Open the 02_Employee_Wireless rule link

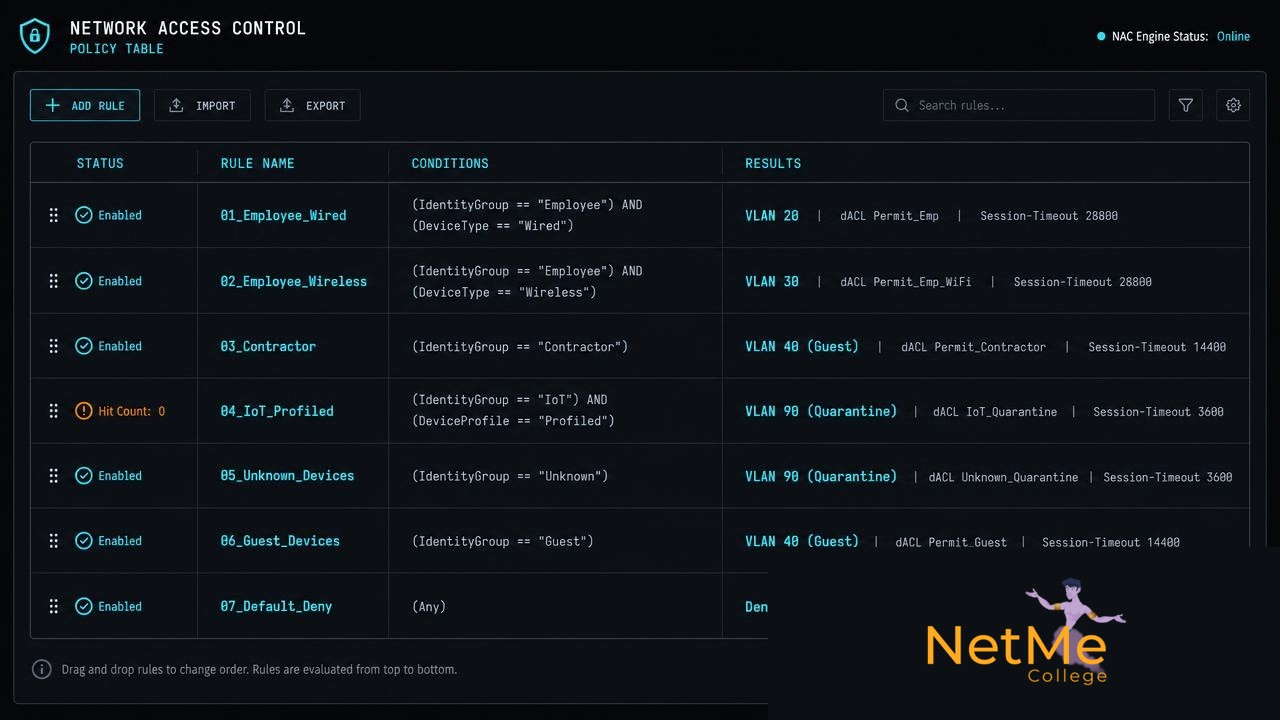[x=293, y=281]
